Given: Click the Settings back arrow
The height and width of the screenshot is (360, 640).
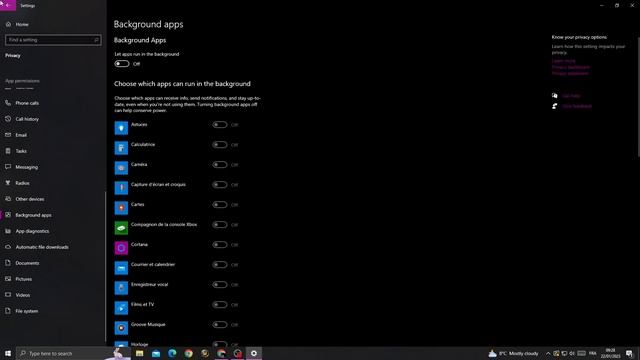Looking at the screenshot, I should click(8, 5).
